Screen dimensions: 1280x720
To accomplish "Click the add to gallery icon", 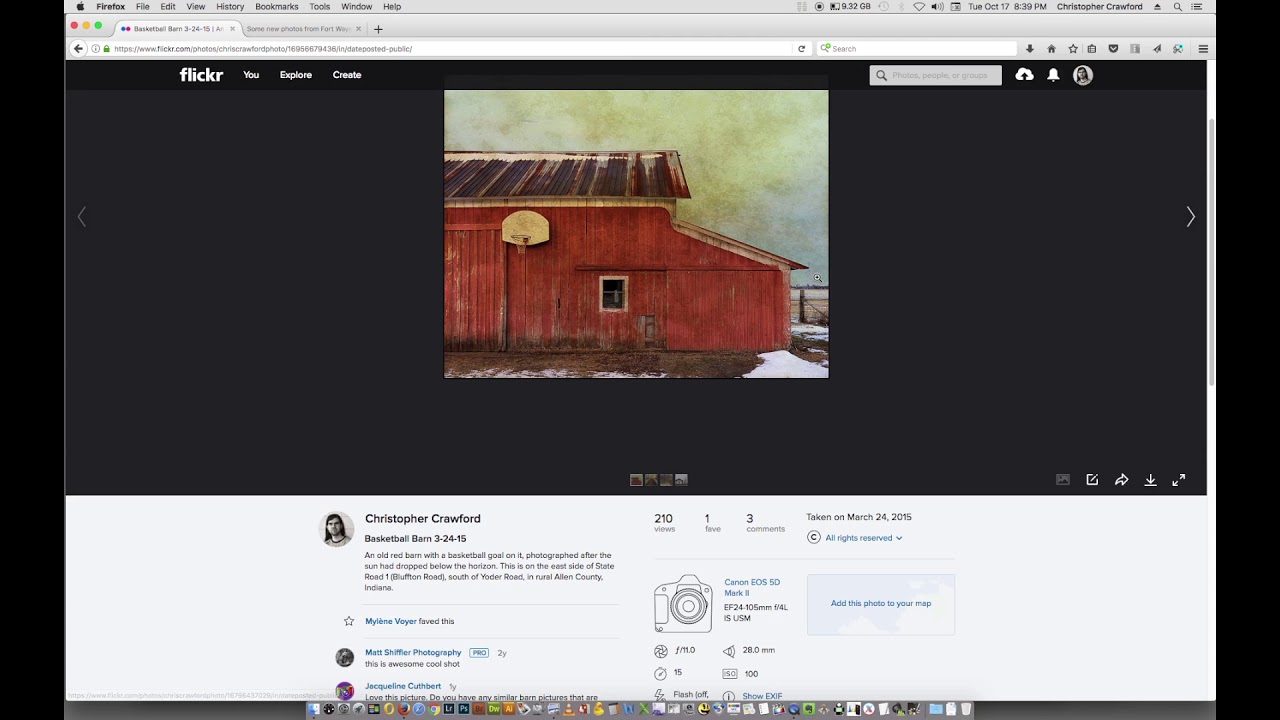I will coord(1063,480).
